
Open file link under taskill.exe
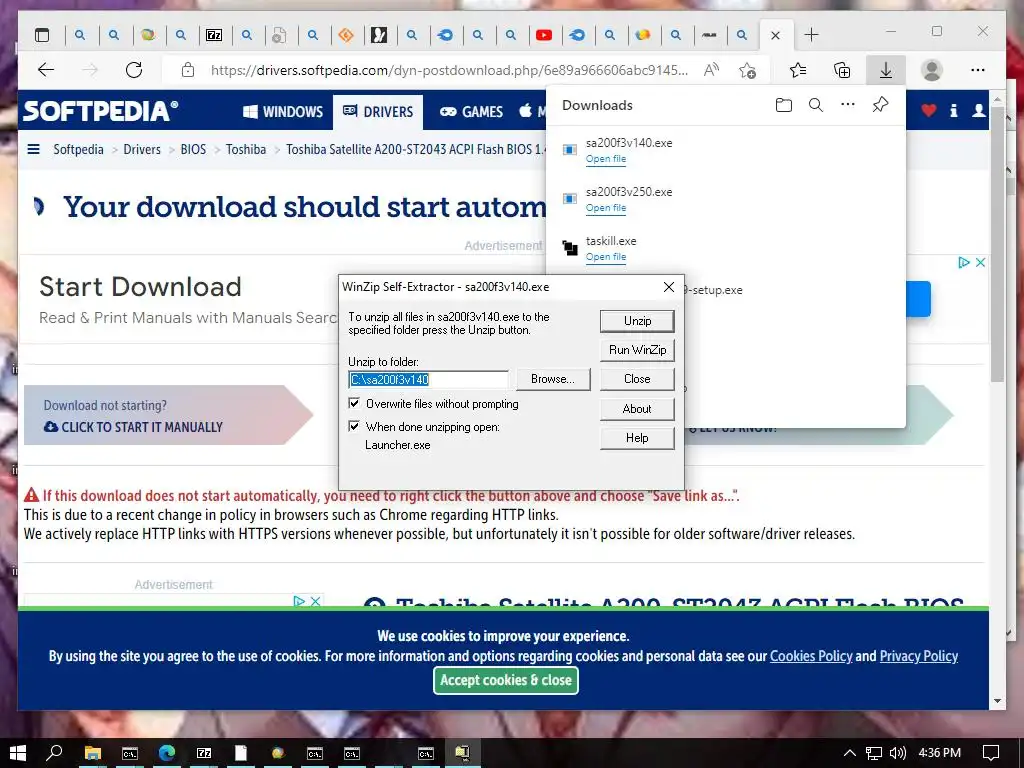(605, 257)
